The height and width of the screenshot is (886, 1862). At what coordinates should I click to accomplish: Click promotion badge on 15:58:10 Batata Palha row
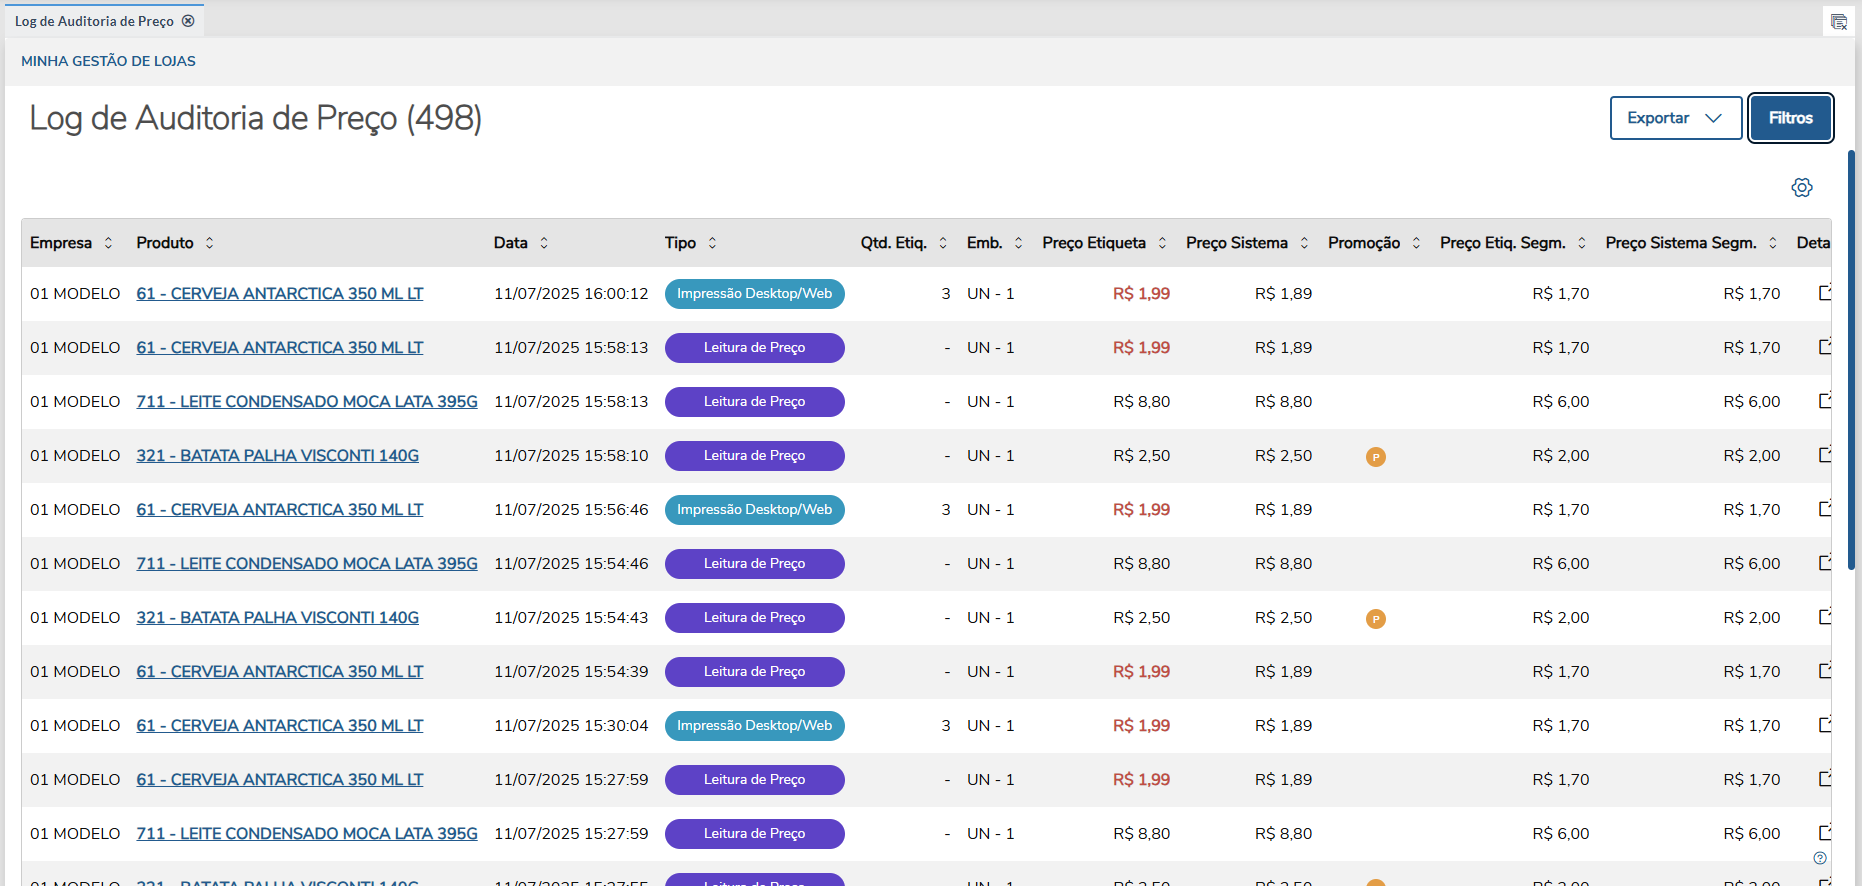pos(1375,457)
